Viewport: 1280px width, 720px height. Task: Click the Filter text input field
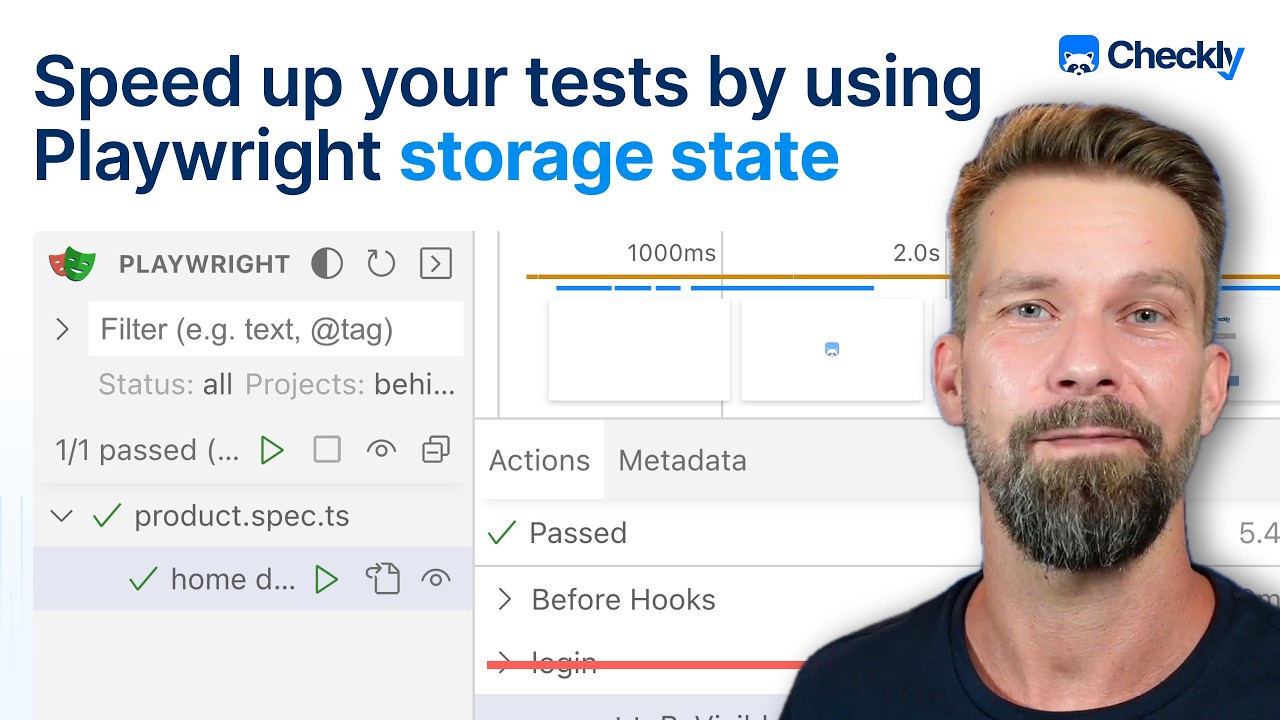point(276,329)
